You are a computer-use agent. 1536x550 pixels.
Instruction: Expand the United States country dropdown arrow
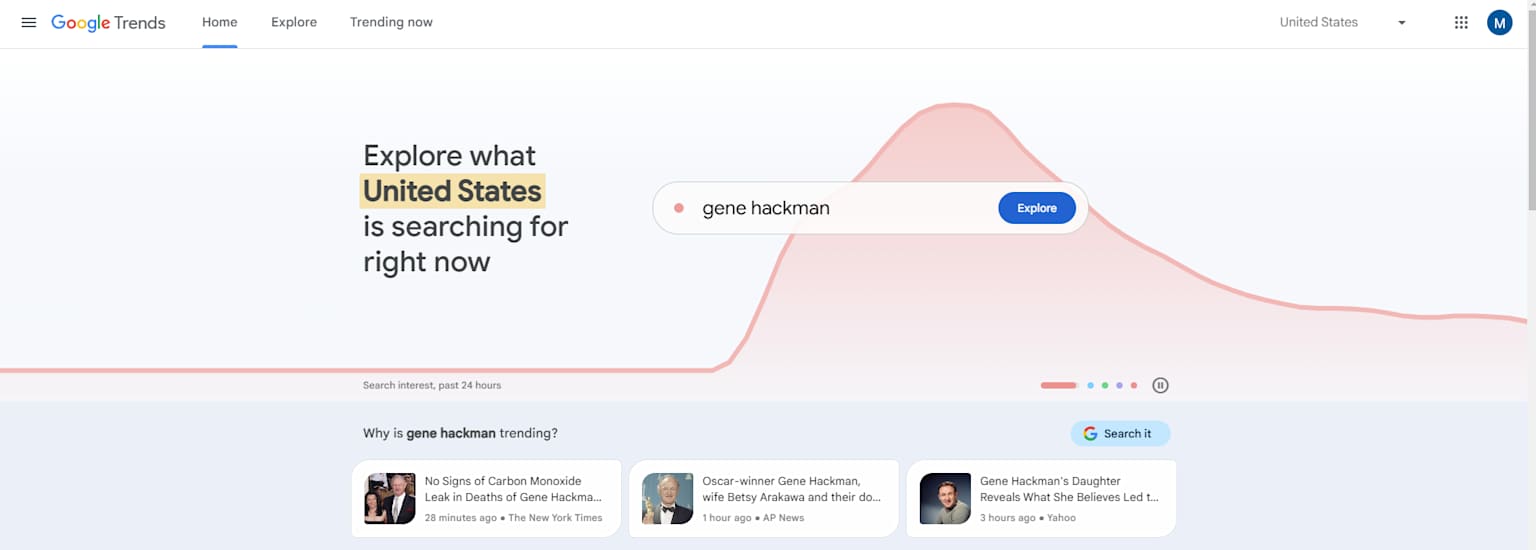pyautogui.click(x=1401, y=23)
